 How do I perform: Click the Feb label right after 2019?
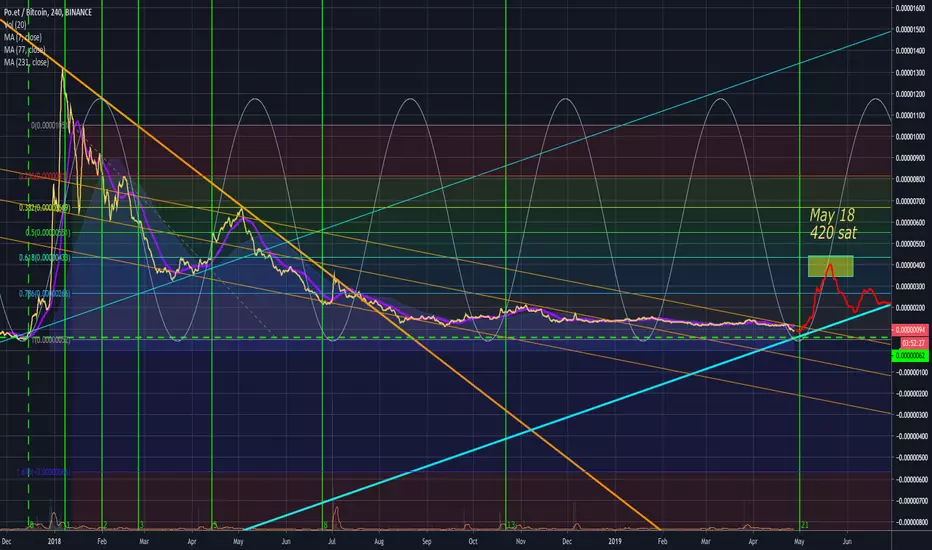coord(662,542)
